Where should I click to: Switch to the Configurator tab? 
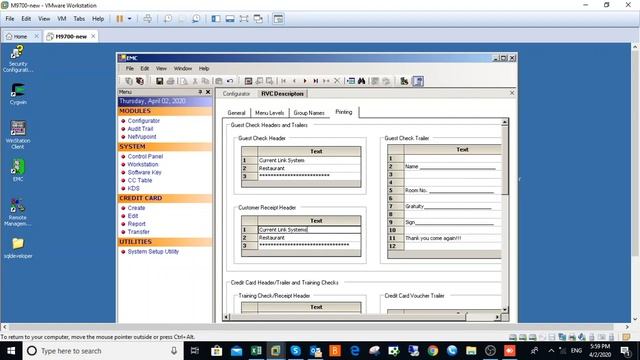pos(236,93)
